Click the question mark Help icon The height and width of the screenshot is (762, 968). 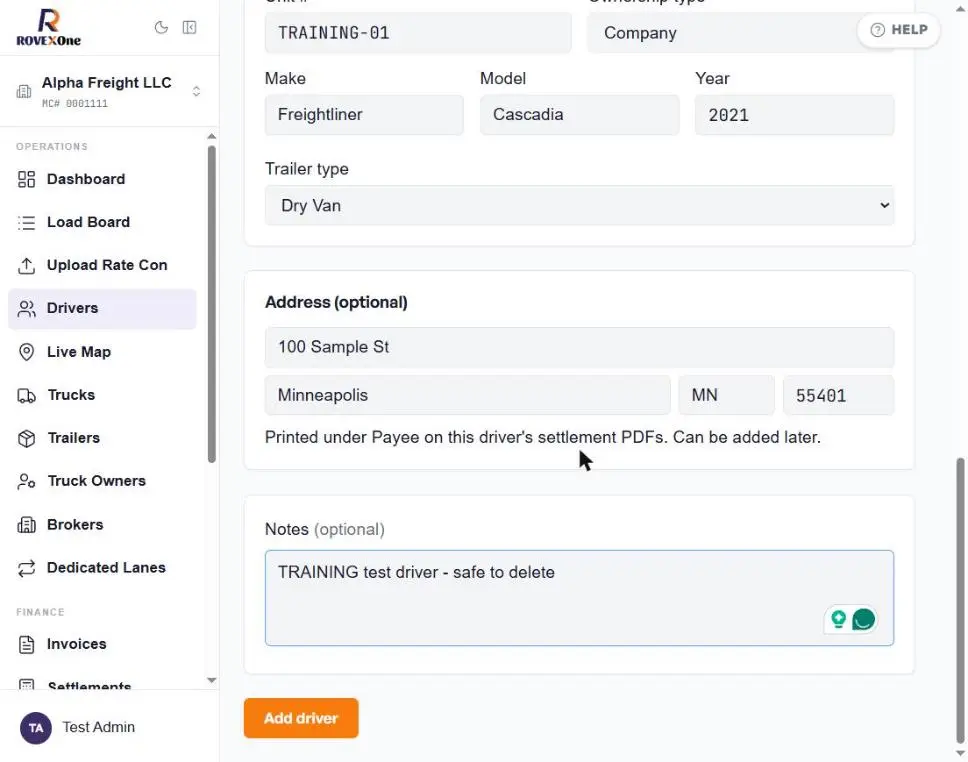[877, 30]
